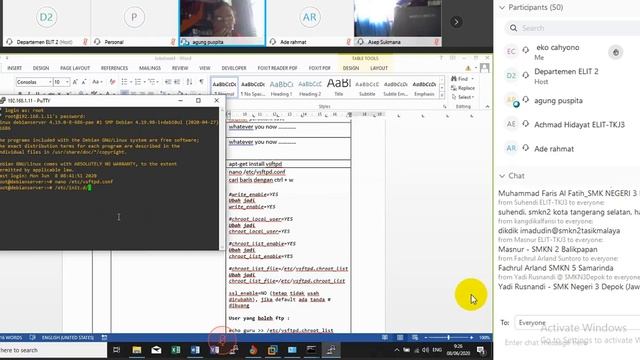640x360 pixels.
Task: Collapse the Chat panel
Action: coord(502,176)
